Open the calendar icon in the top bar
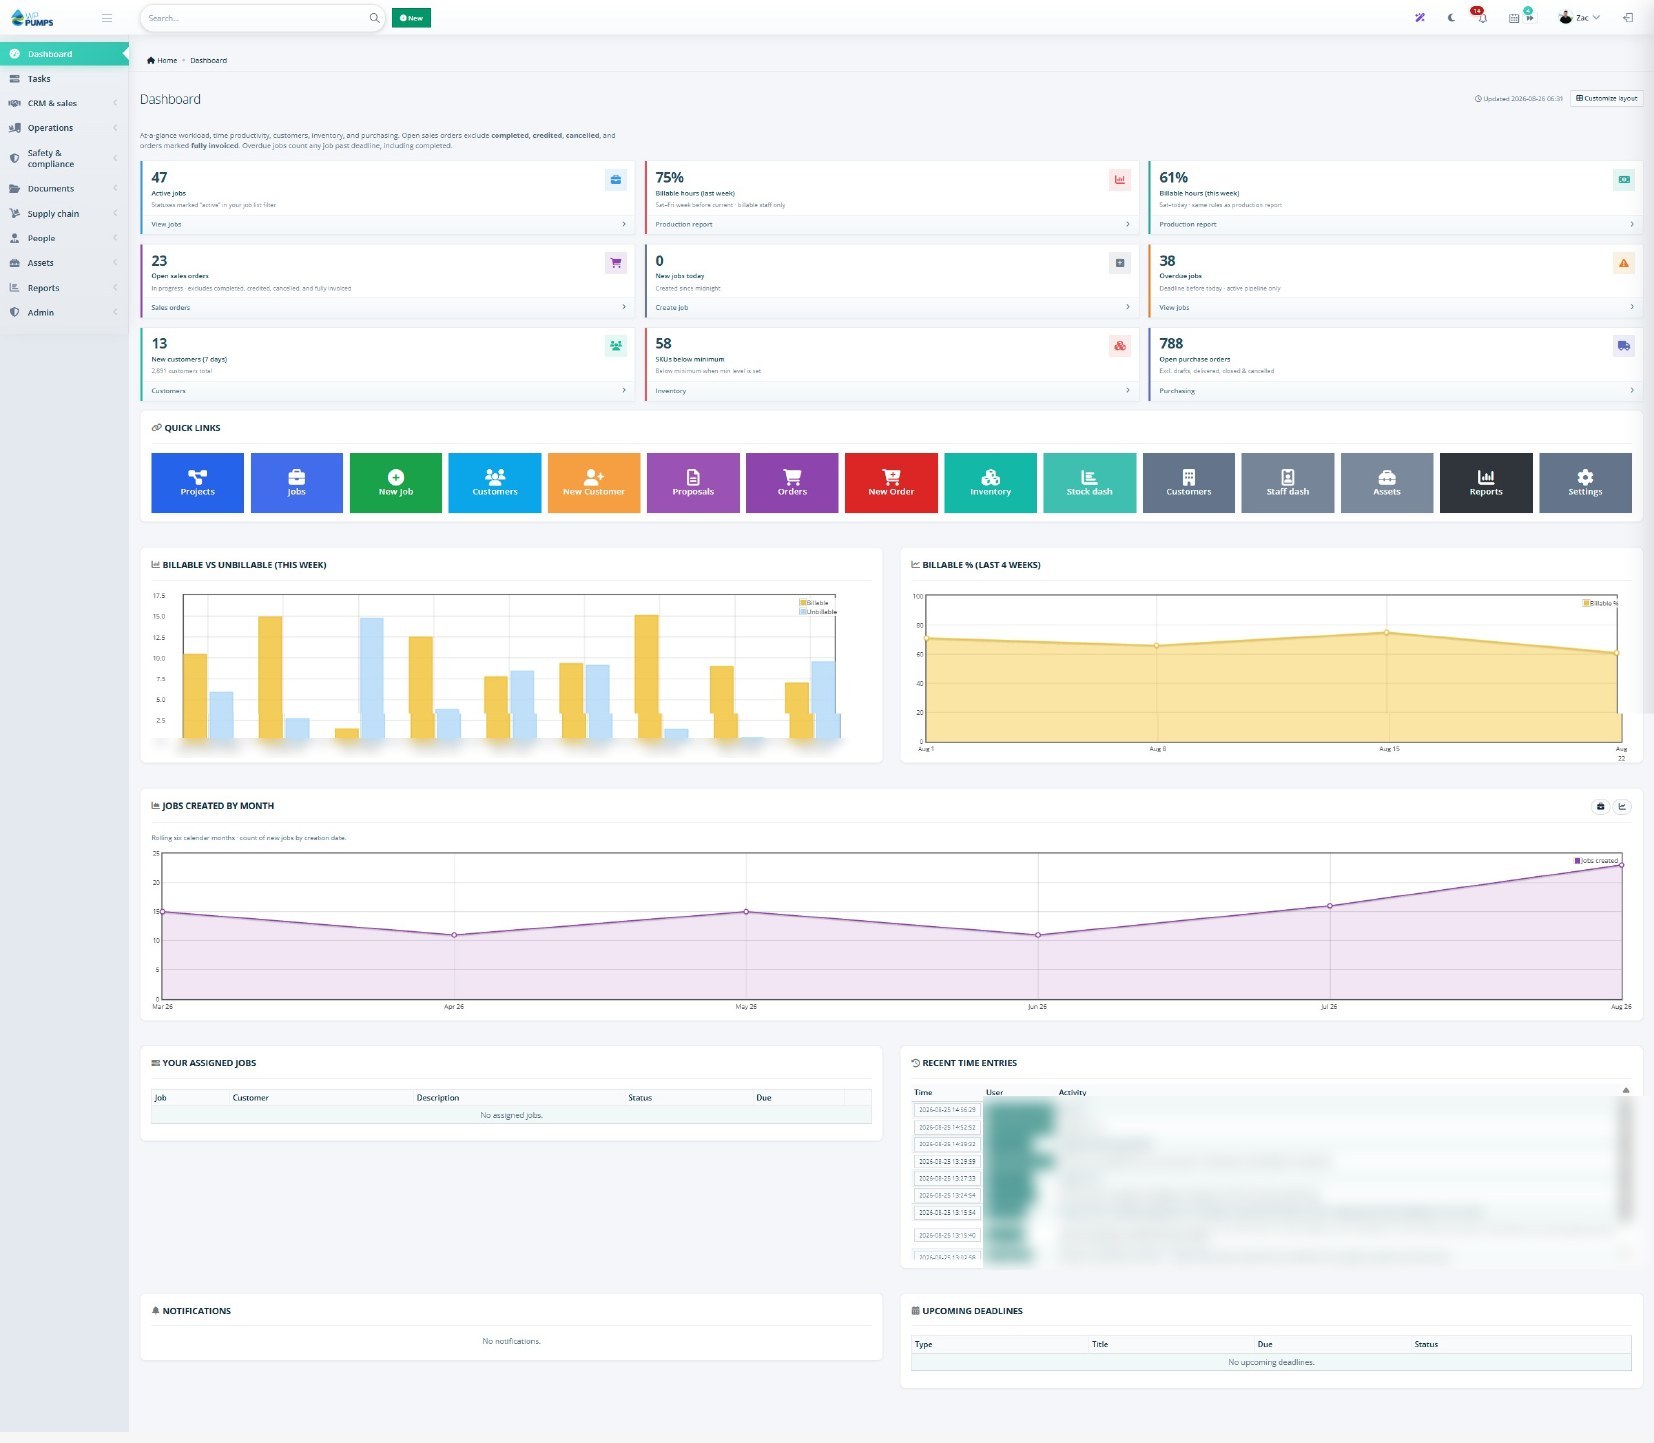Screen dimensions: 1654x1443 coord(1514,18)
